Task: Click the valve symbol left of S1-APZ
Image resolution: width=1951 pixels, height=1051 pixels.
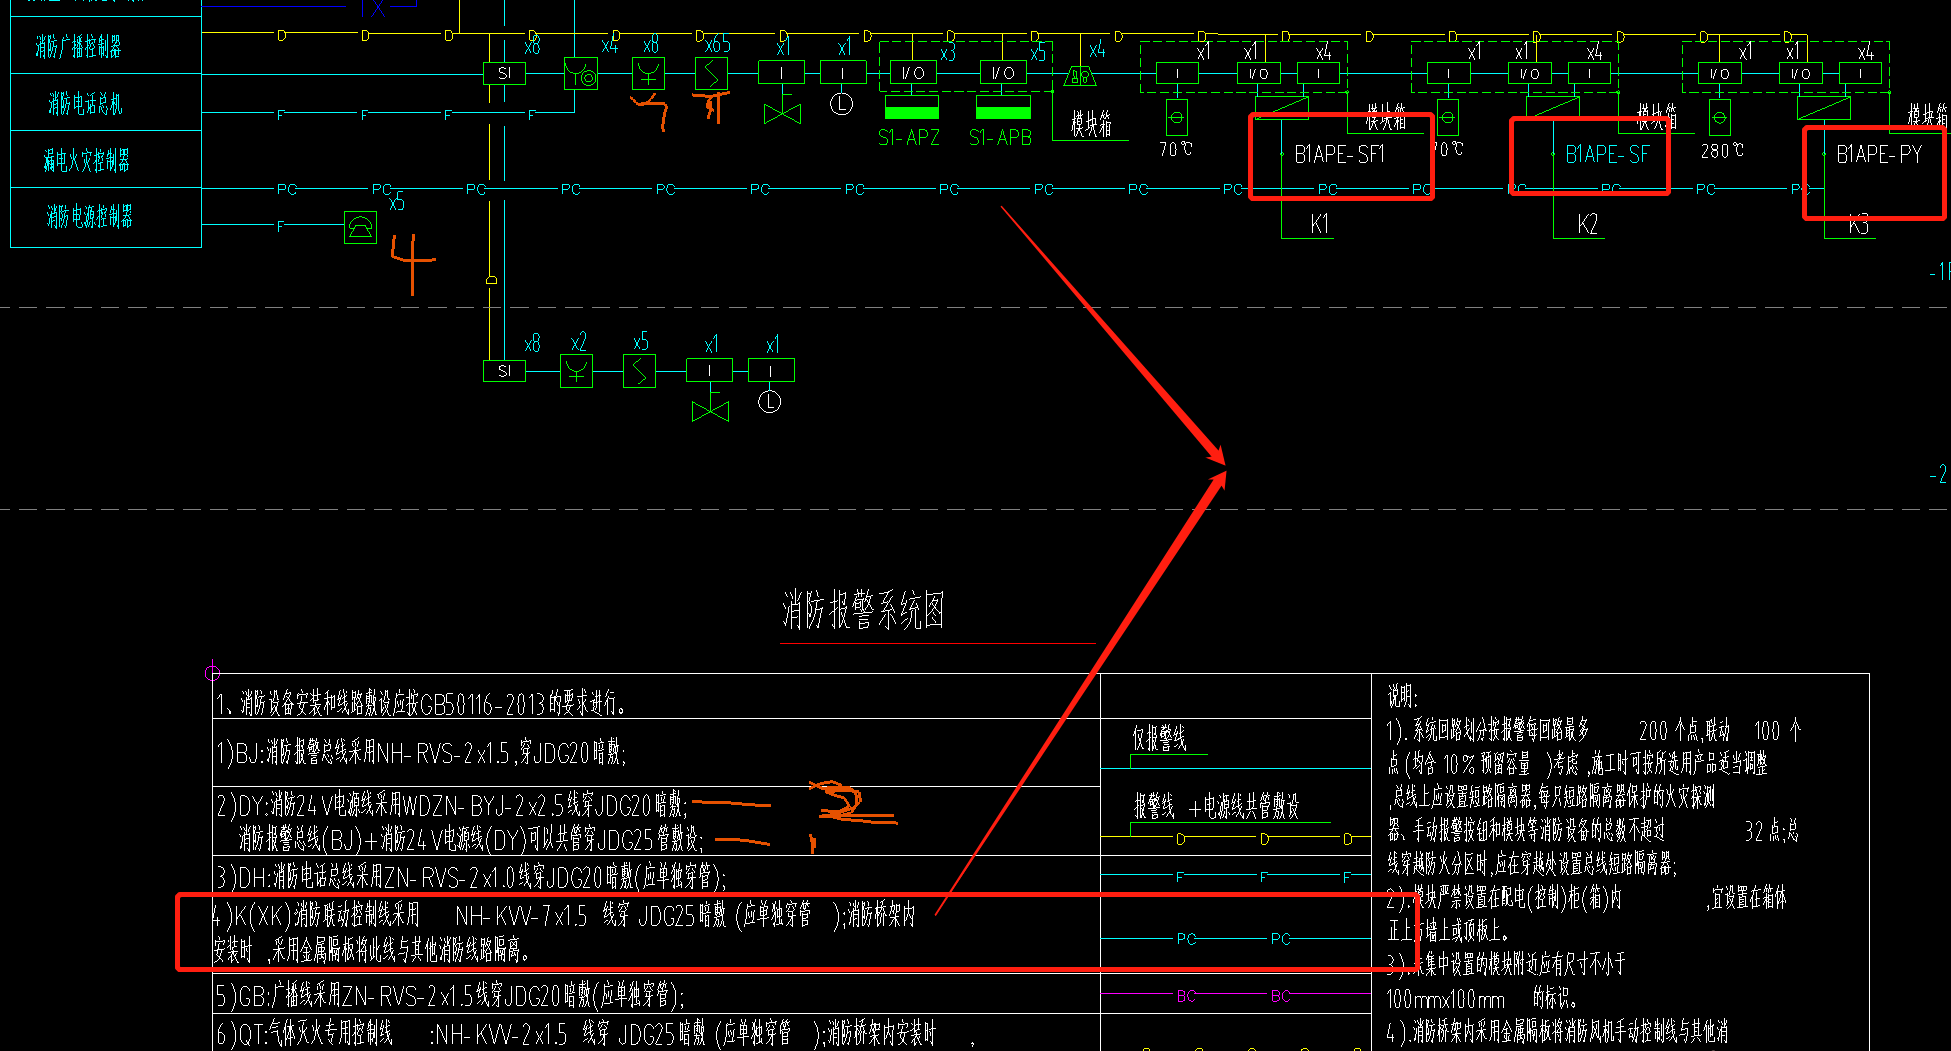Action: [x=782, y=113]
